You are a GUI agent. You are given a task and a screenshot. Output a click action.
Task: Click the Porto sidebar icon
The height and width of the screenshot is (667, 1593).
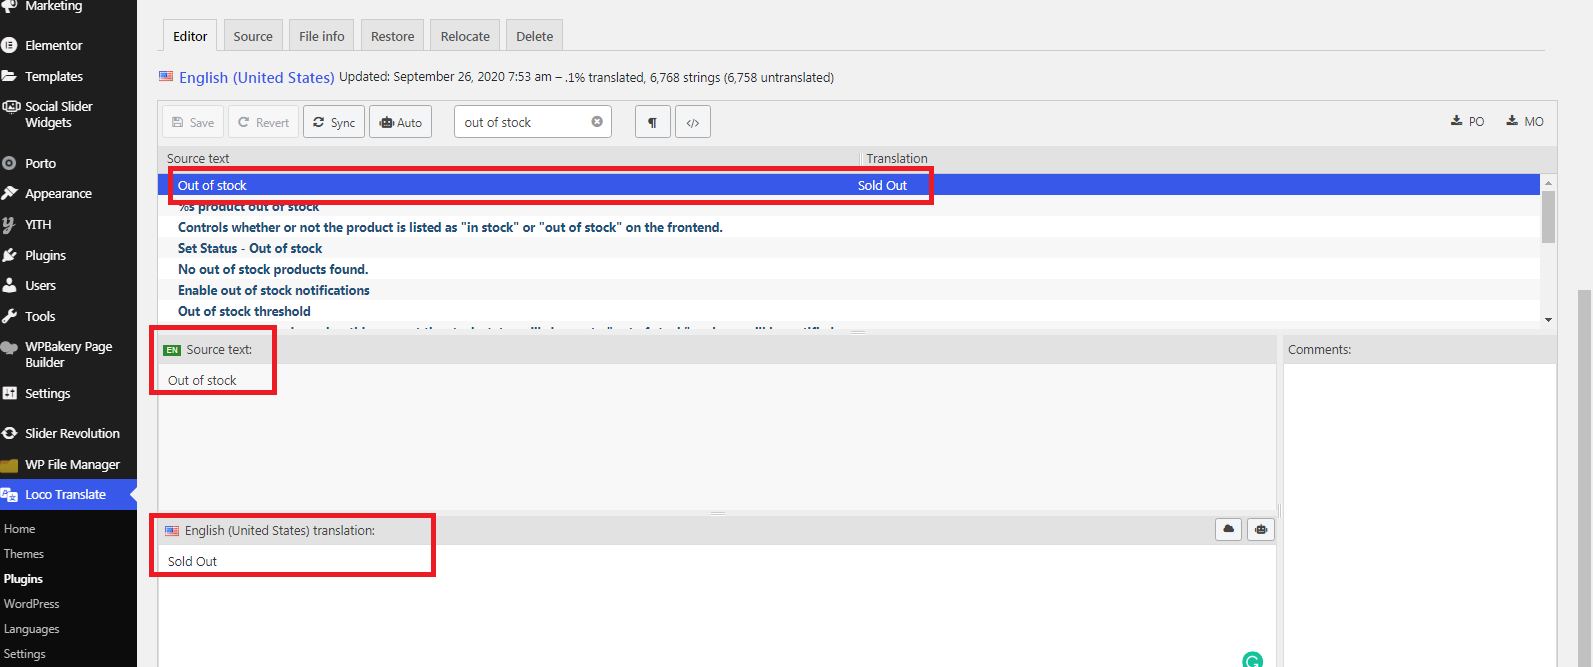click(9, 163)
